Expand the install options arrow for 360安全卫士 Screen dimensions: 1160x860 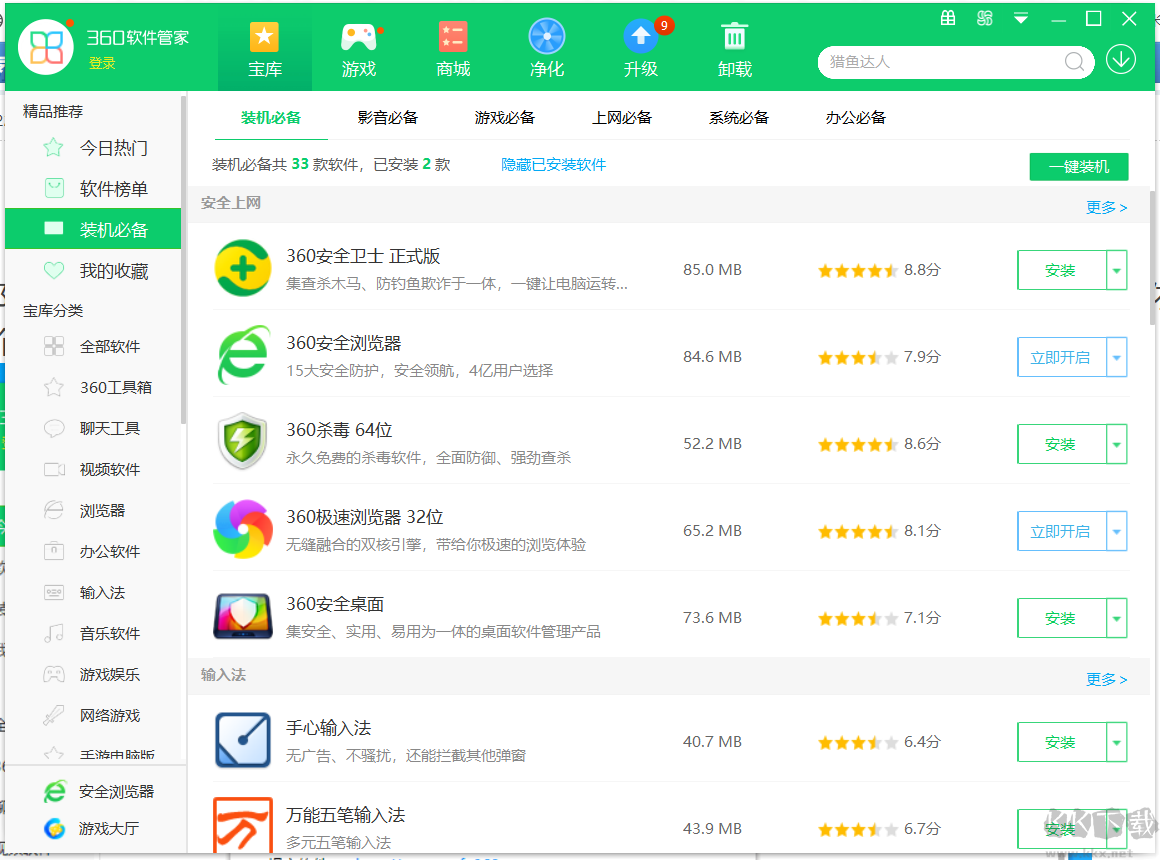[1117, 270]
